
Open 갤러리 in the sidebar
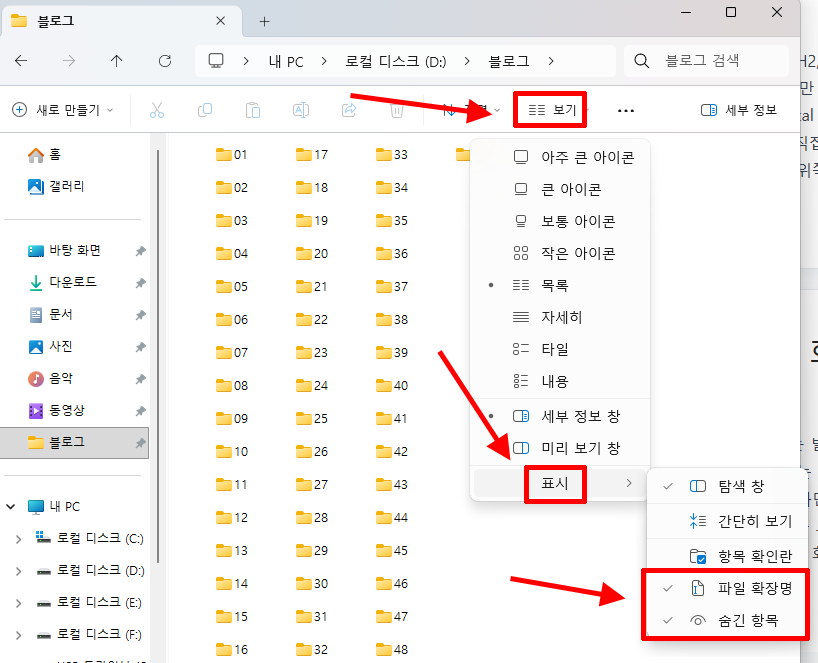click(56, 186)
